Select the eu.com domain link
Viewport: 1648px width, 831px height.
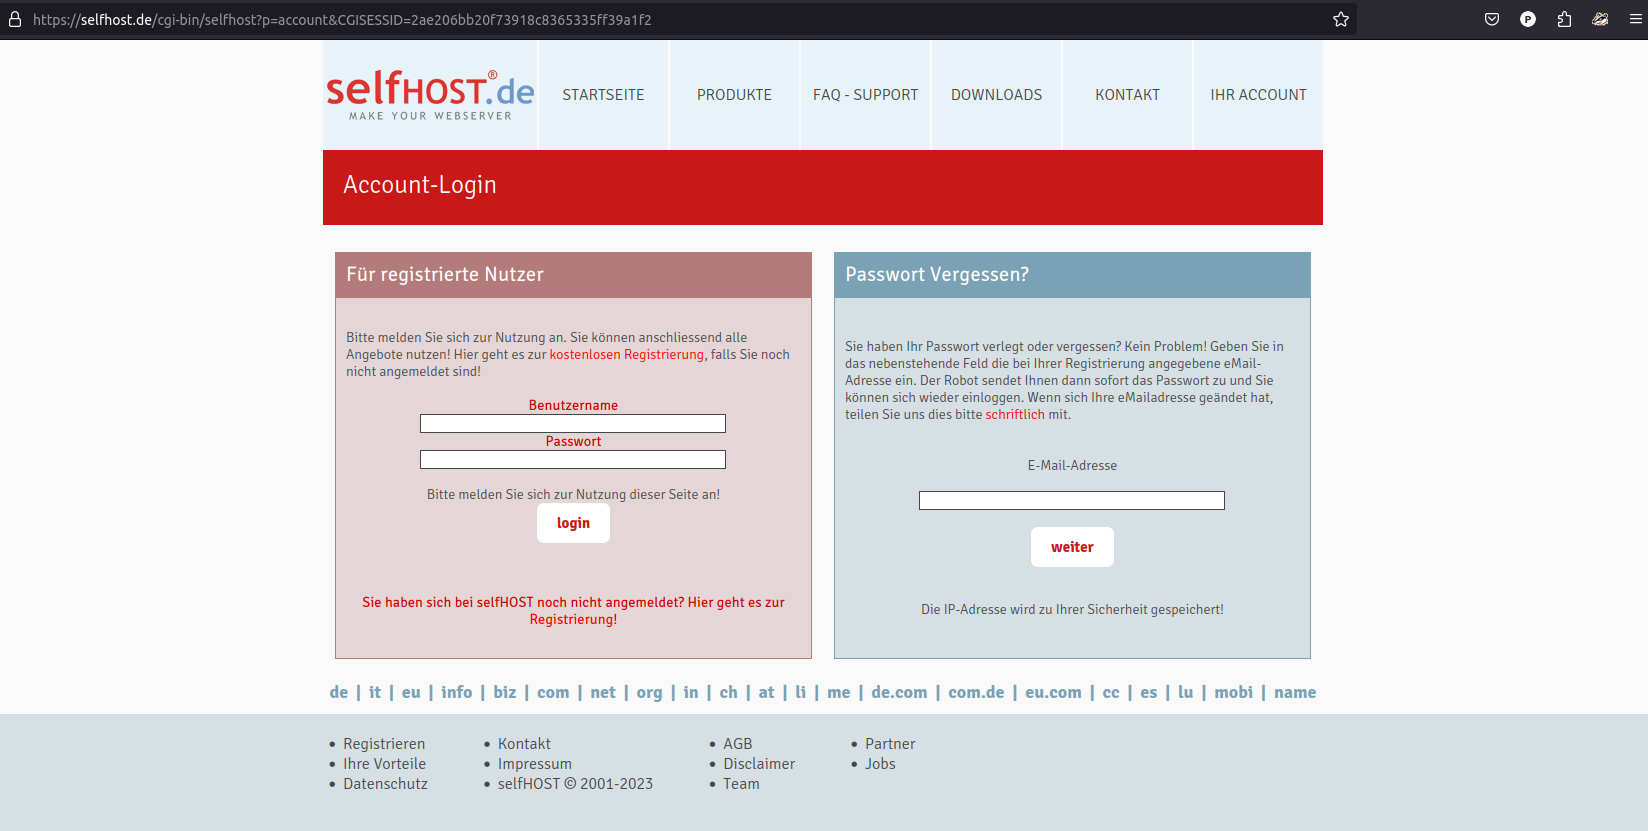point(1053,692)
